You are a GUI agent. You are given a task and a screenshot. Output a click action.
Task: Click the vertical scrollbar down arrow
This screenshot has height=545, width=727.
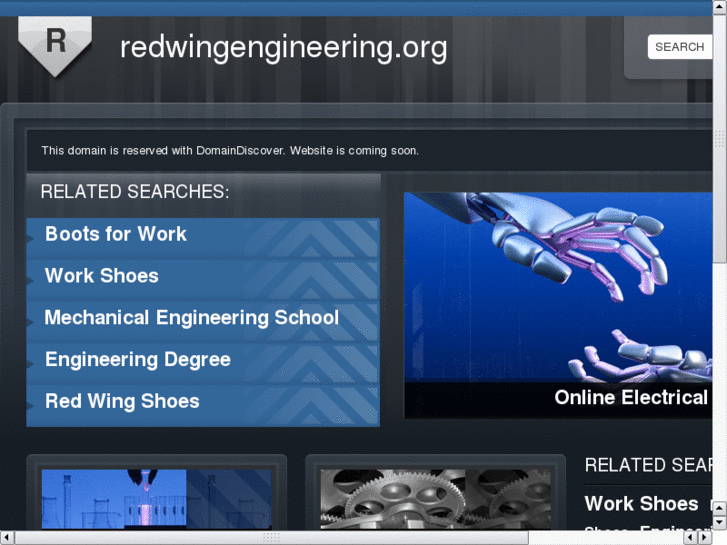pos(720,522)
